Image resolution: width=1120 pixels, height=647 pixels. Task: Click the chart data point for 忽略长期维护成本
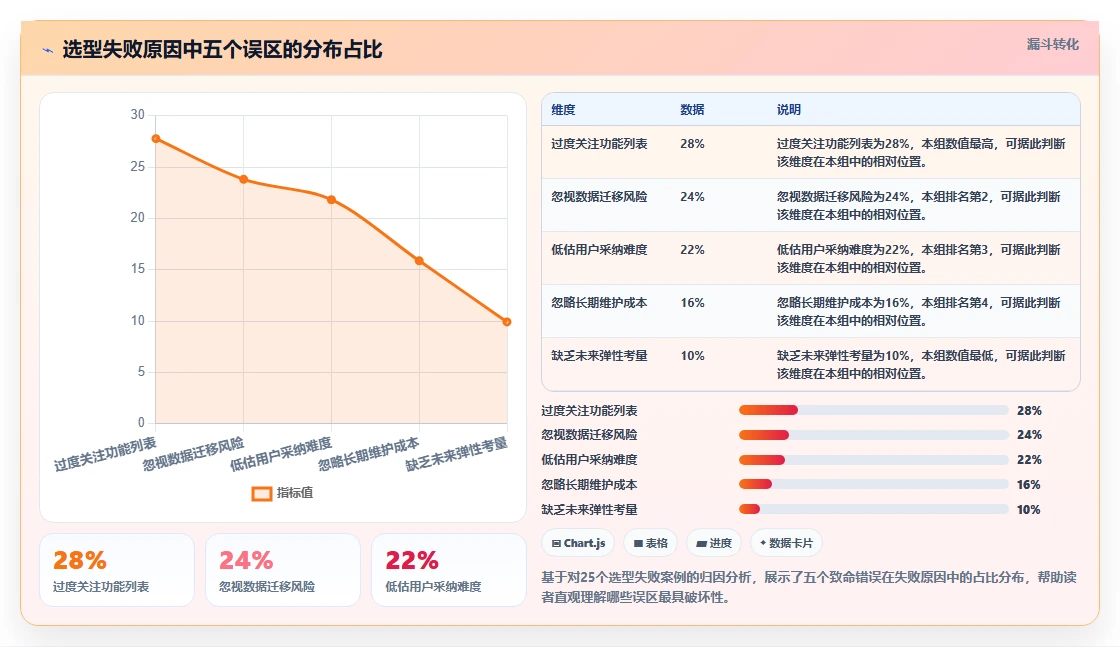tap(419, 261)
